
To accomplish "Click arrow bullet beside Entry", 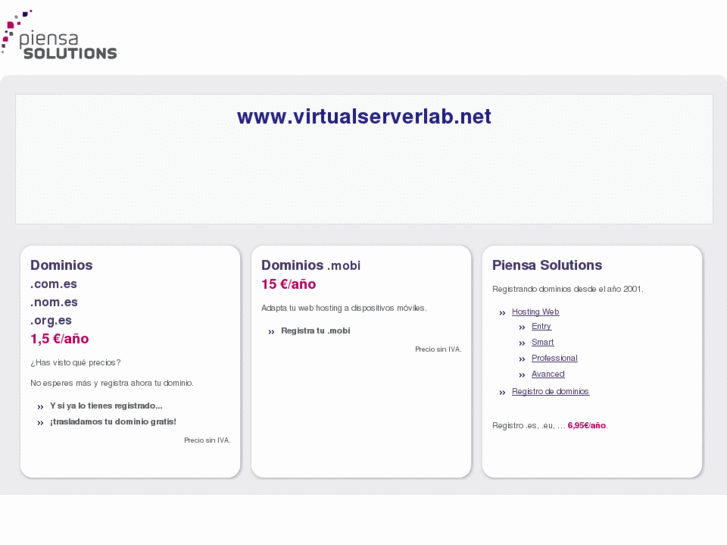I will click(x=522, y=328).
